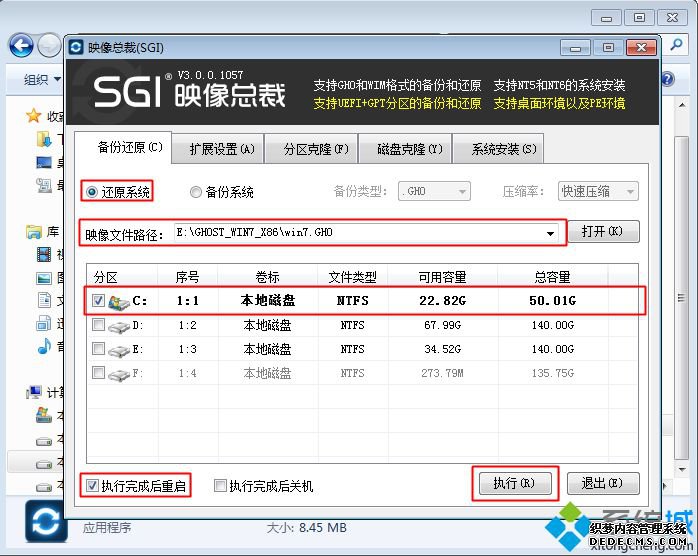Click the Forward arrow in Explorer window
This screenshot has width=698, height=556.
49,45
